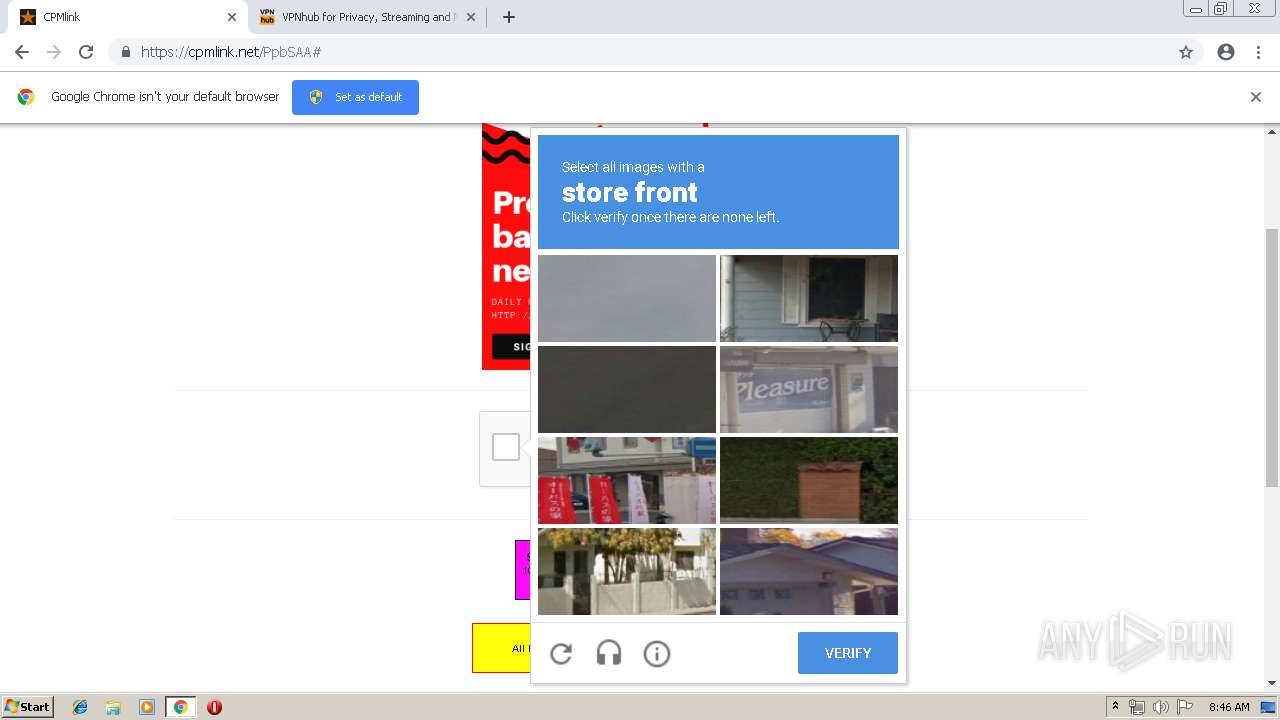1280x720 pixels.
Task: Open captcha help info icon
Action: click(657, 654)
